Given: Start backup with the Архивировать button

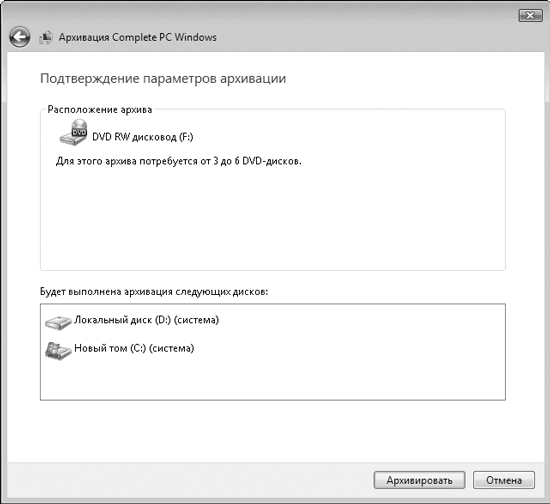Looking at the screenshot, I should coord(420,480).
